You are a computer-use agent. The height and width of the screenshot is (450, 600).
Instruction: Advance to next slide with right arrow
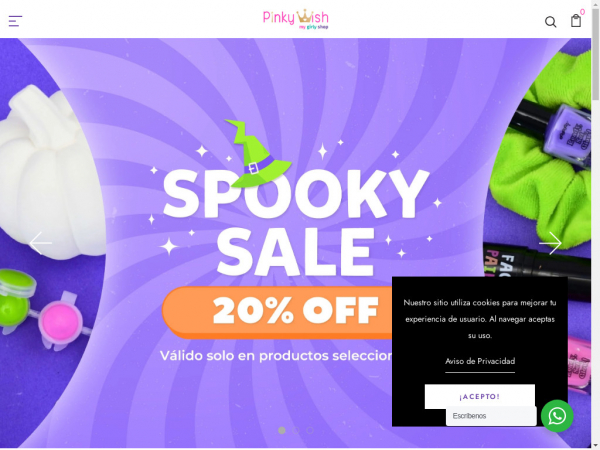coord(550,243)
